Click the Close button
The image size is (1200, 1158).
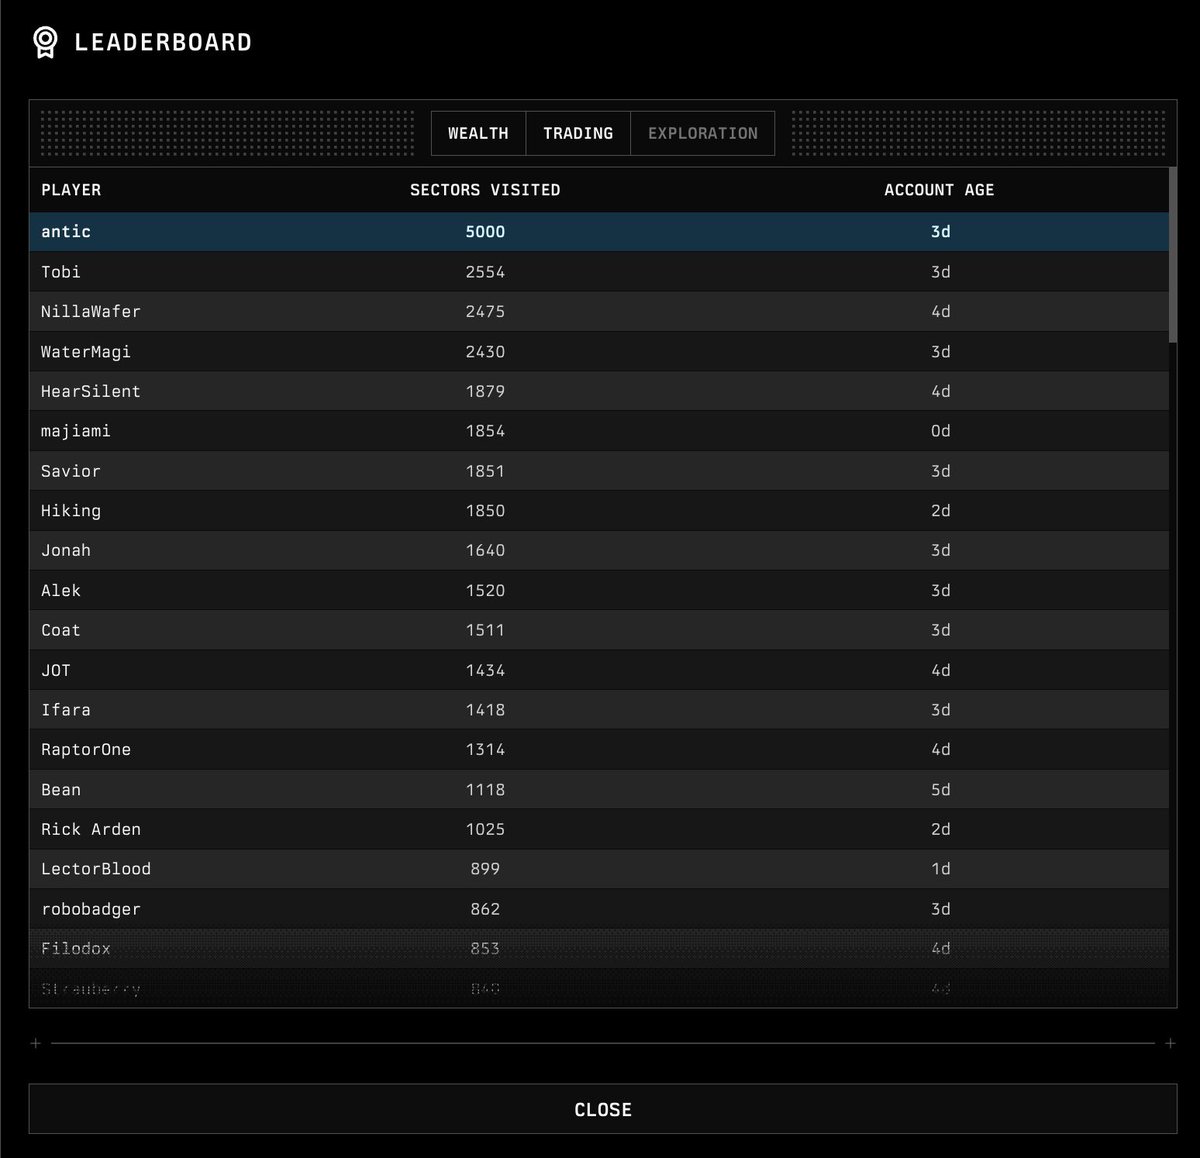pos(602,1109)
